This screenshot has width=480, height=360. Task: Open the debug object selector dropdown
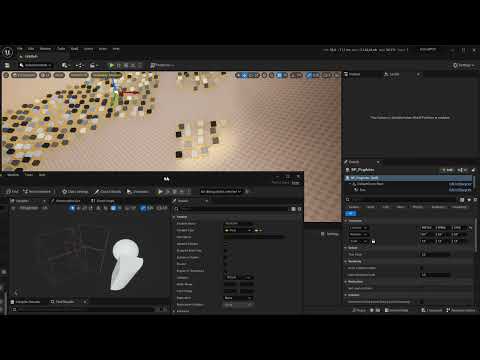click(x=220, y=192)
